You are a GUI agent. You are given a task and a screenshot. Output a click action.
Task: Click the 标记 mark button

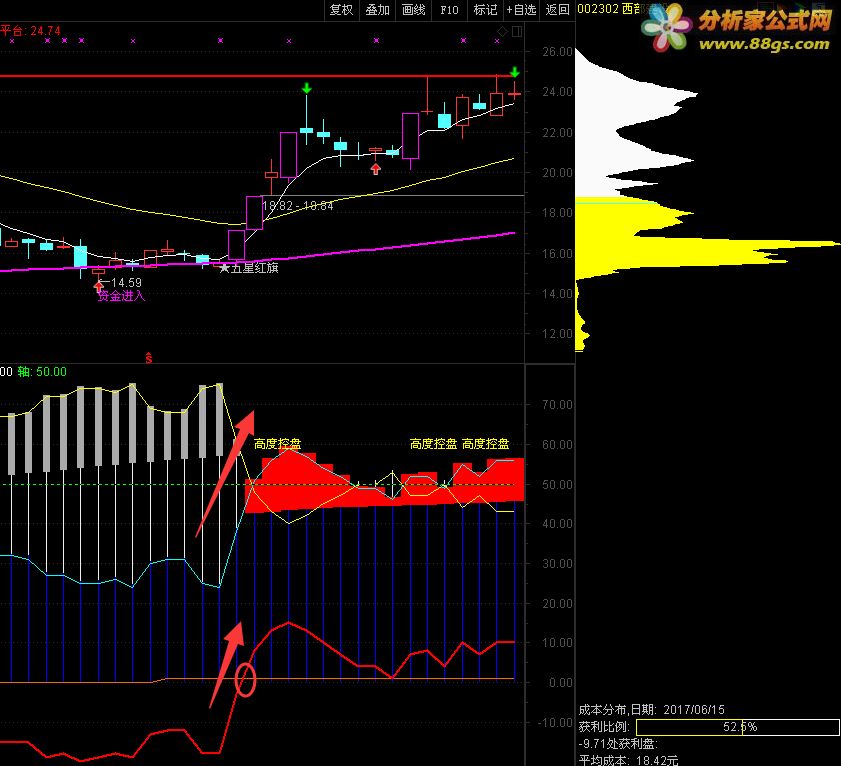[485, 10]
